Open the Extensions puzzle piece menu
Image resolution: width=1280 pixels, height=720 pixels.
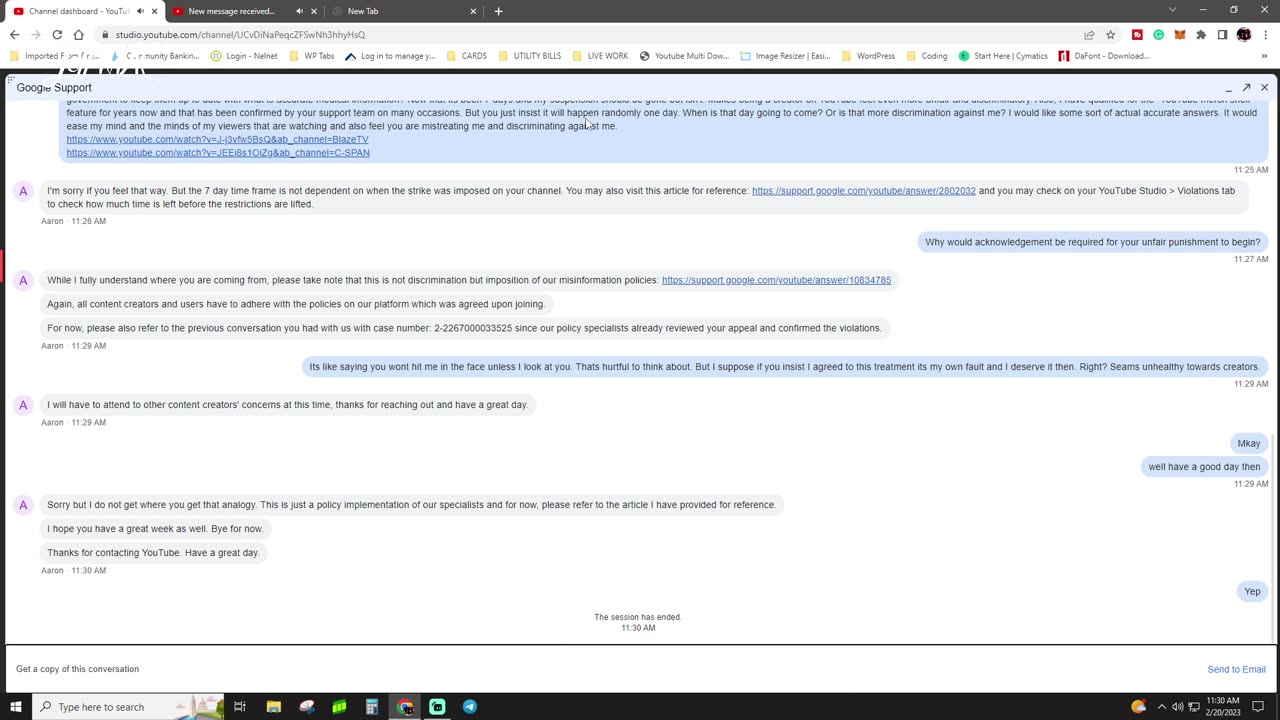click(1201, 35)
